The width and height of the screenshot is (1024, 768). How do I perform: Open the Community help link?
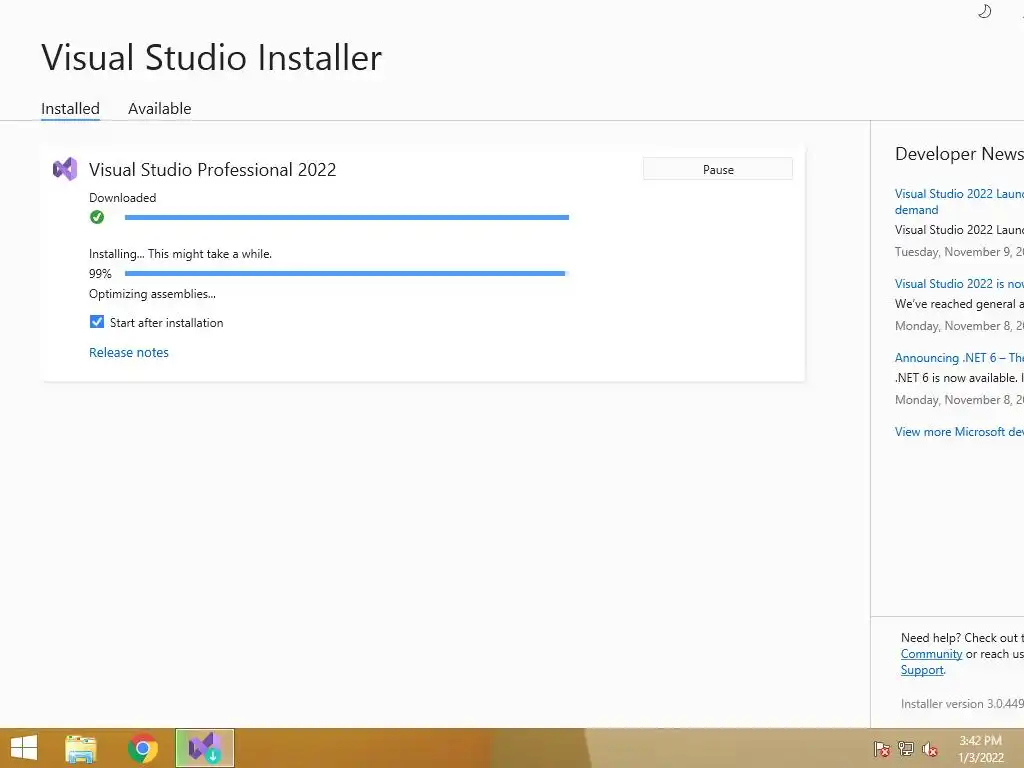931,654
